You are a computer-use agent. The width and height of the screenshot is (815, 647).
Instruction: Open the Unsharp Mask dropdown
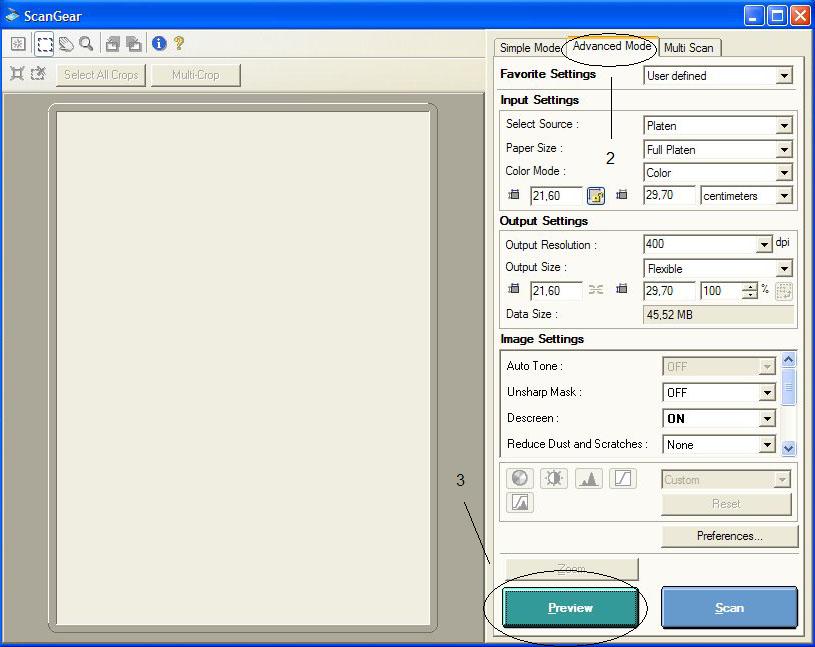[719, 392]
